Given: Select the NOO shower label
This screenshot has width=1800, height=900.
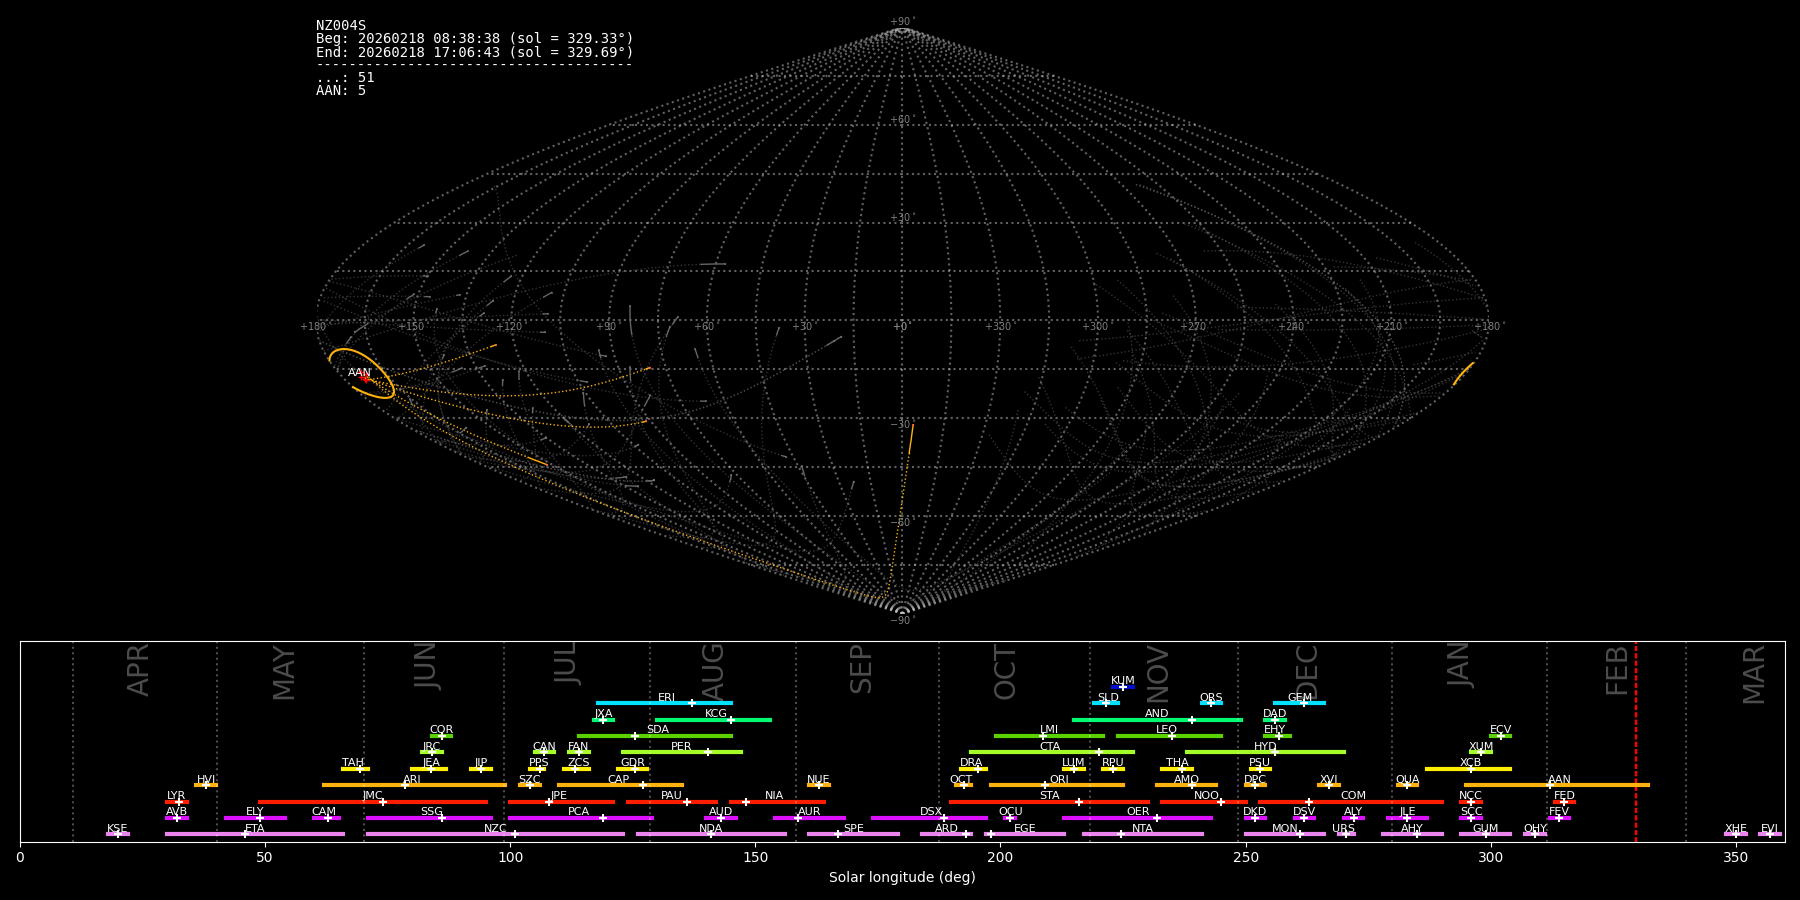Looking at the screenshot, I should 1206,796.
